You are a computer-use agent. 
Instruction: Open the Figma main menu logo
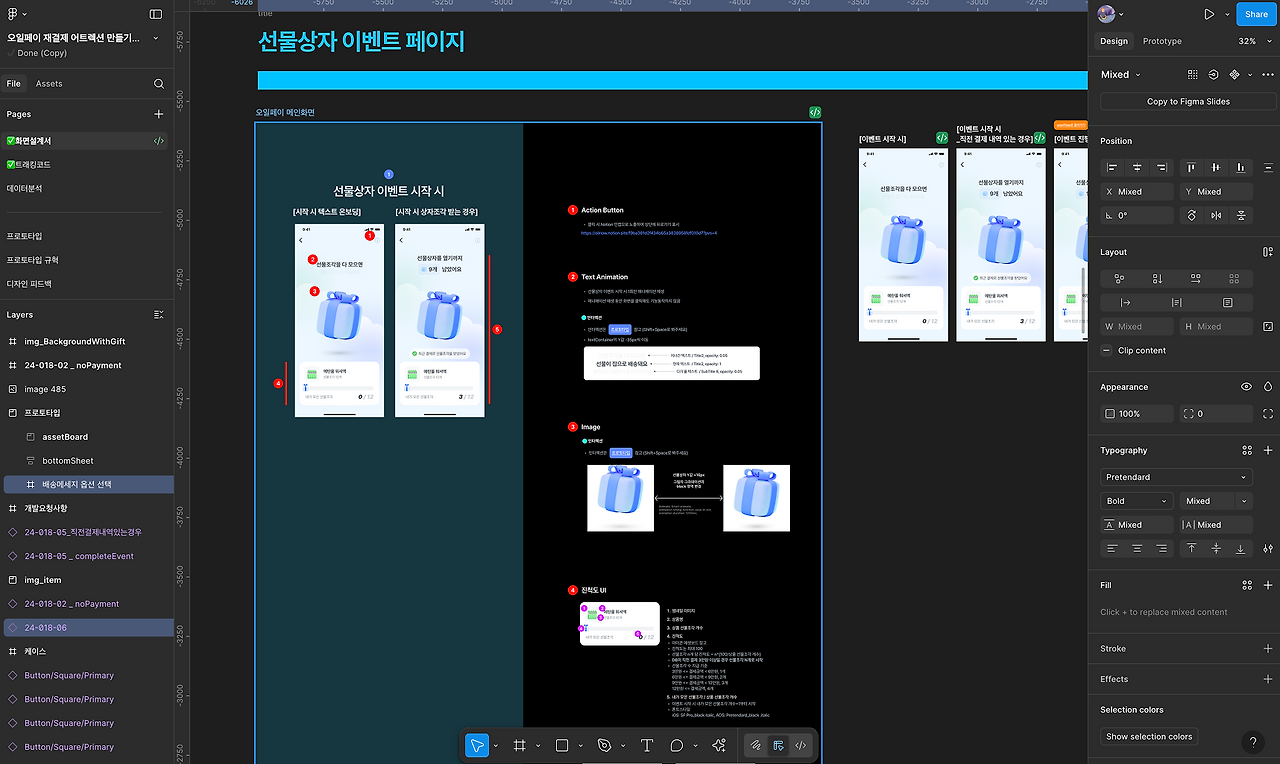pyautogui.click(x=13, y=14)
